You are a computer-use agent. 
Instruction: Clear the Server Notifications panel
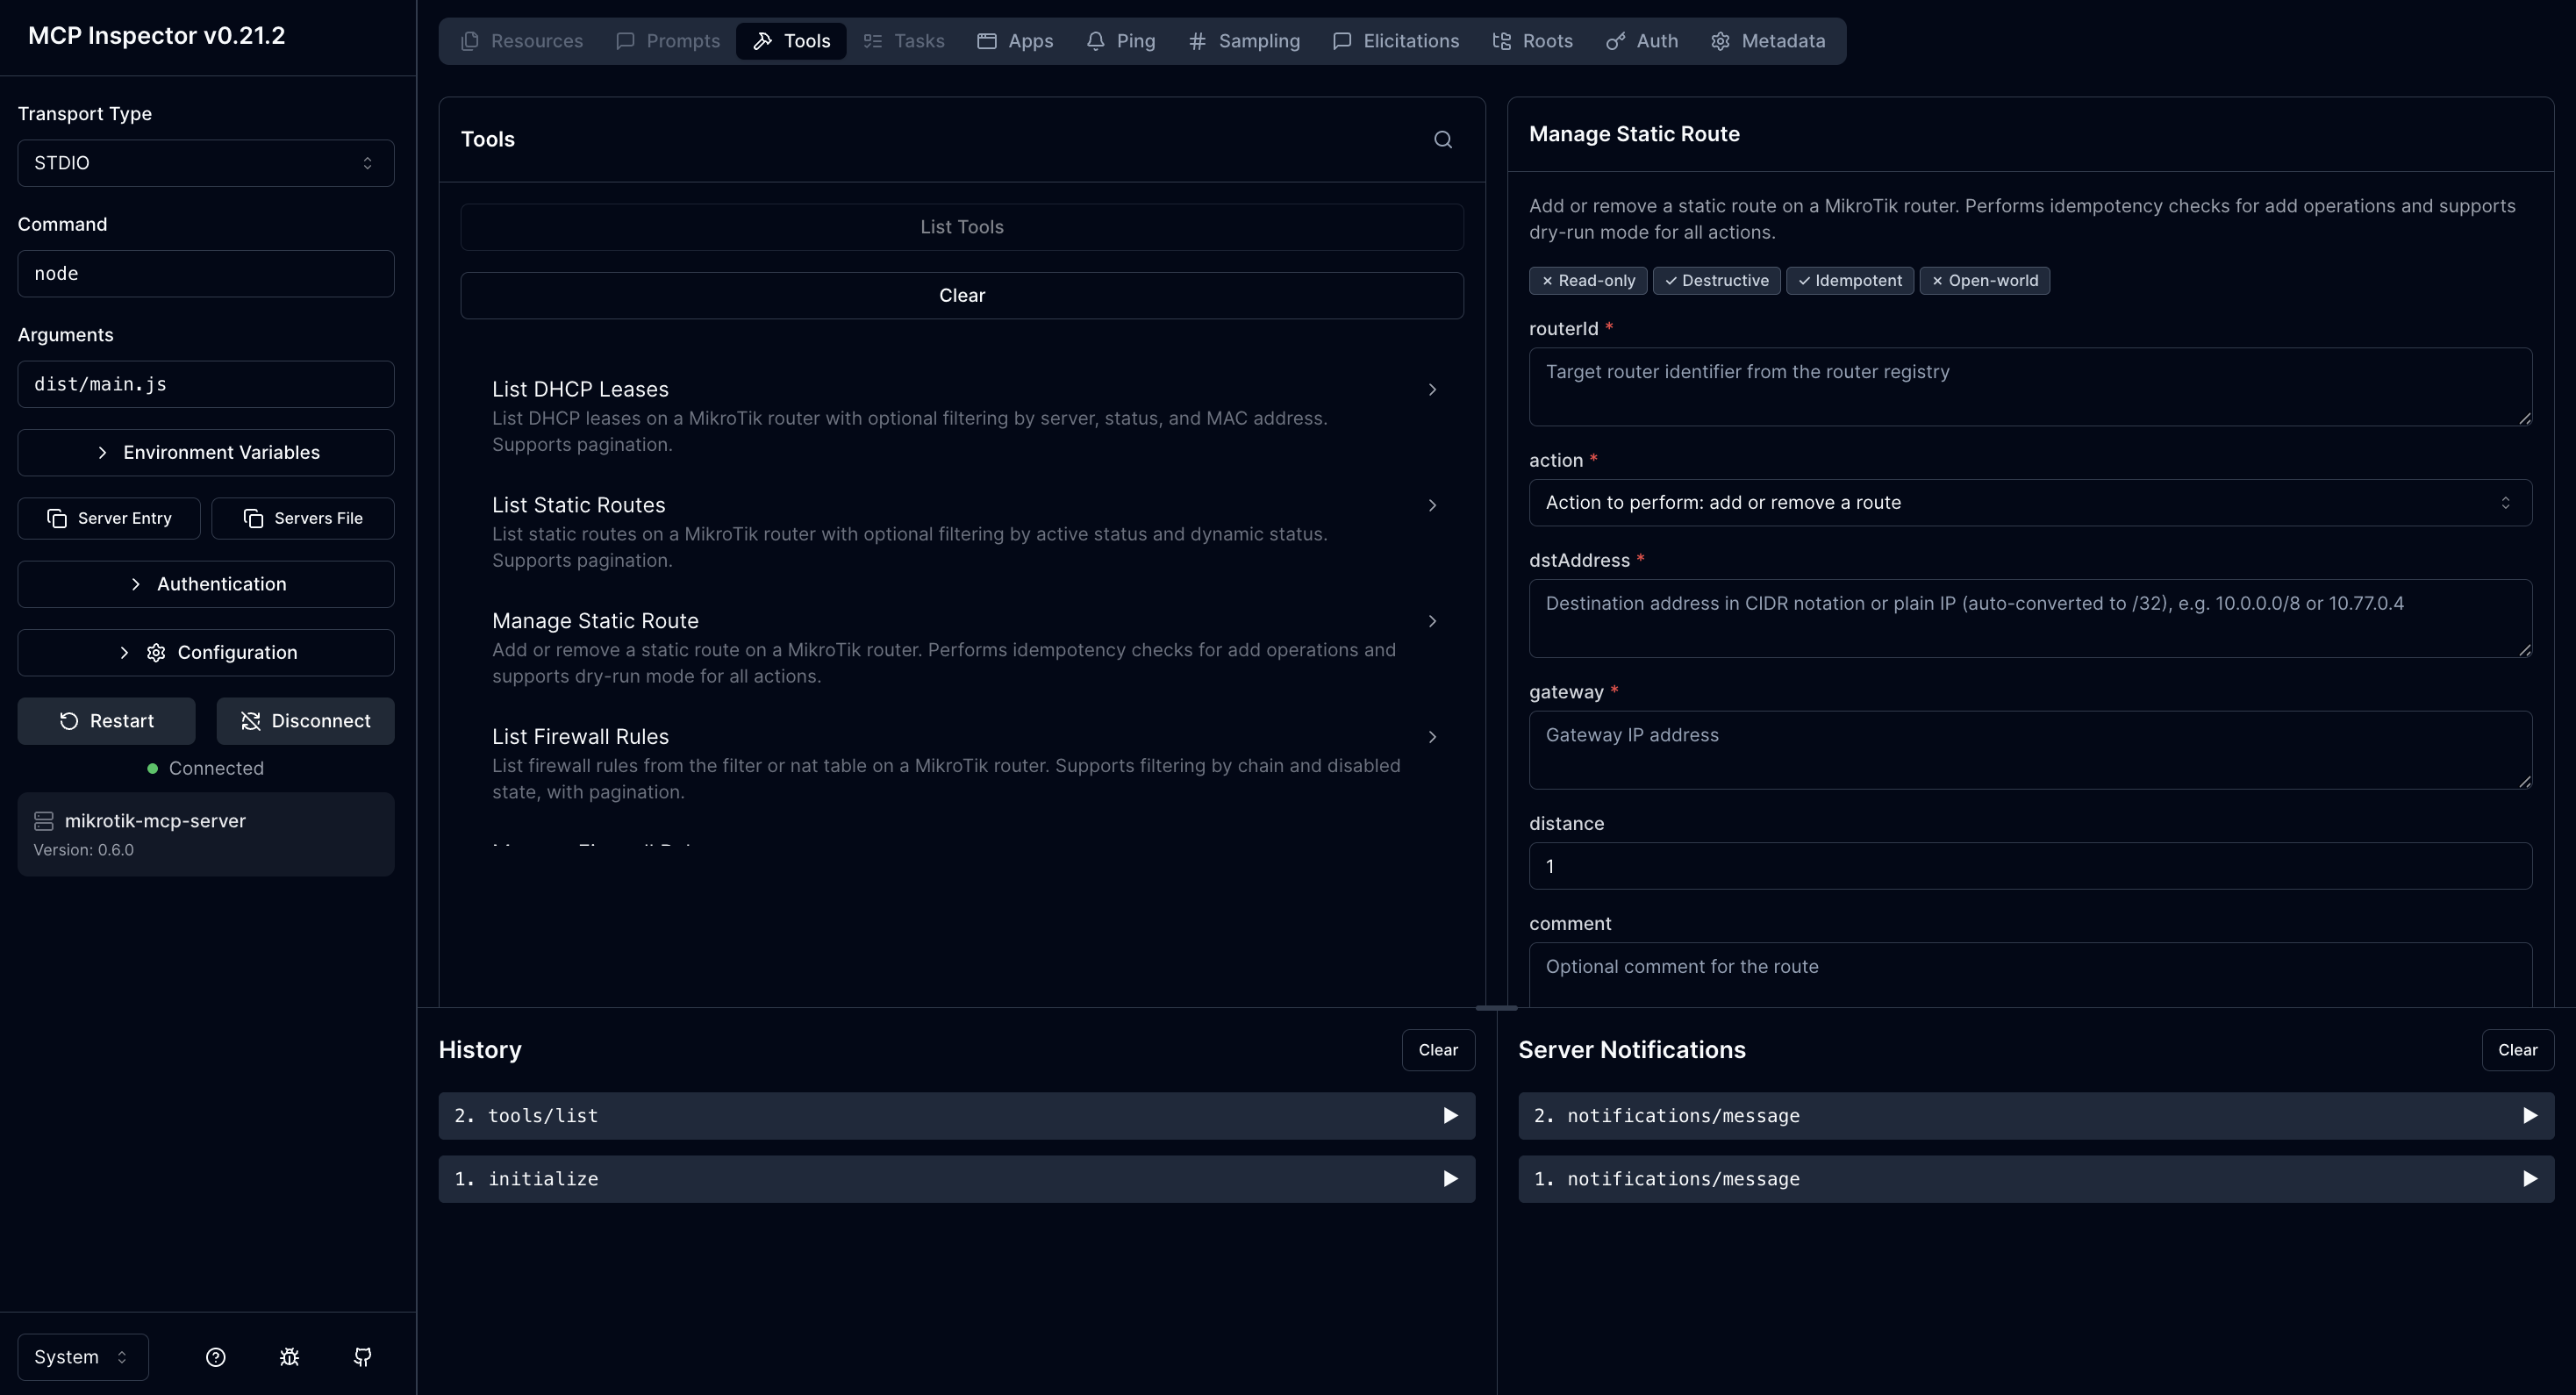2517,1050
